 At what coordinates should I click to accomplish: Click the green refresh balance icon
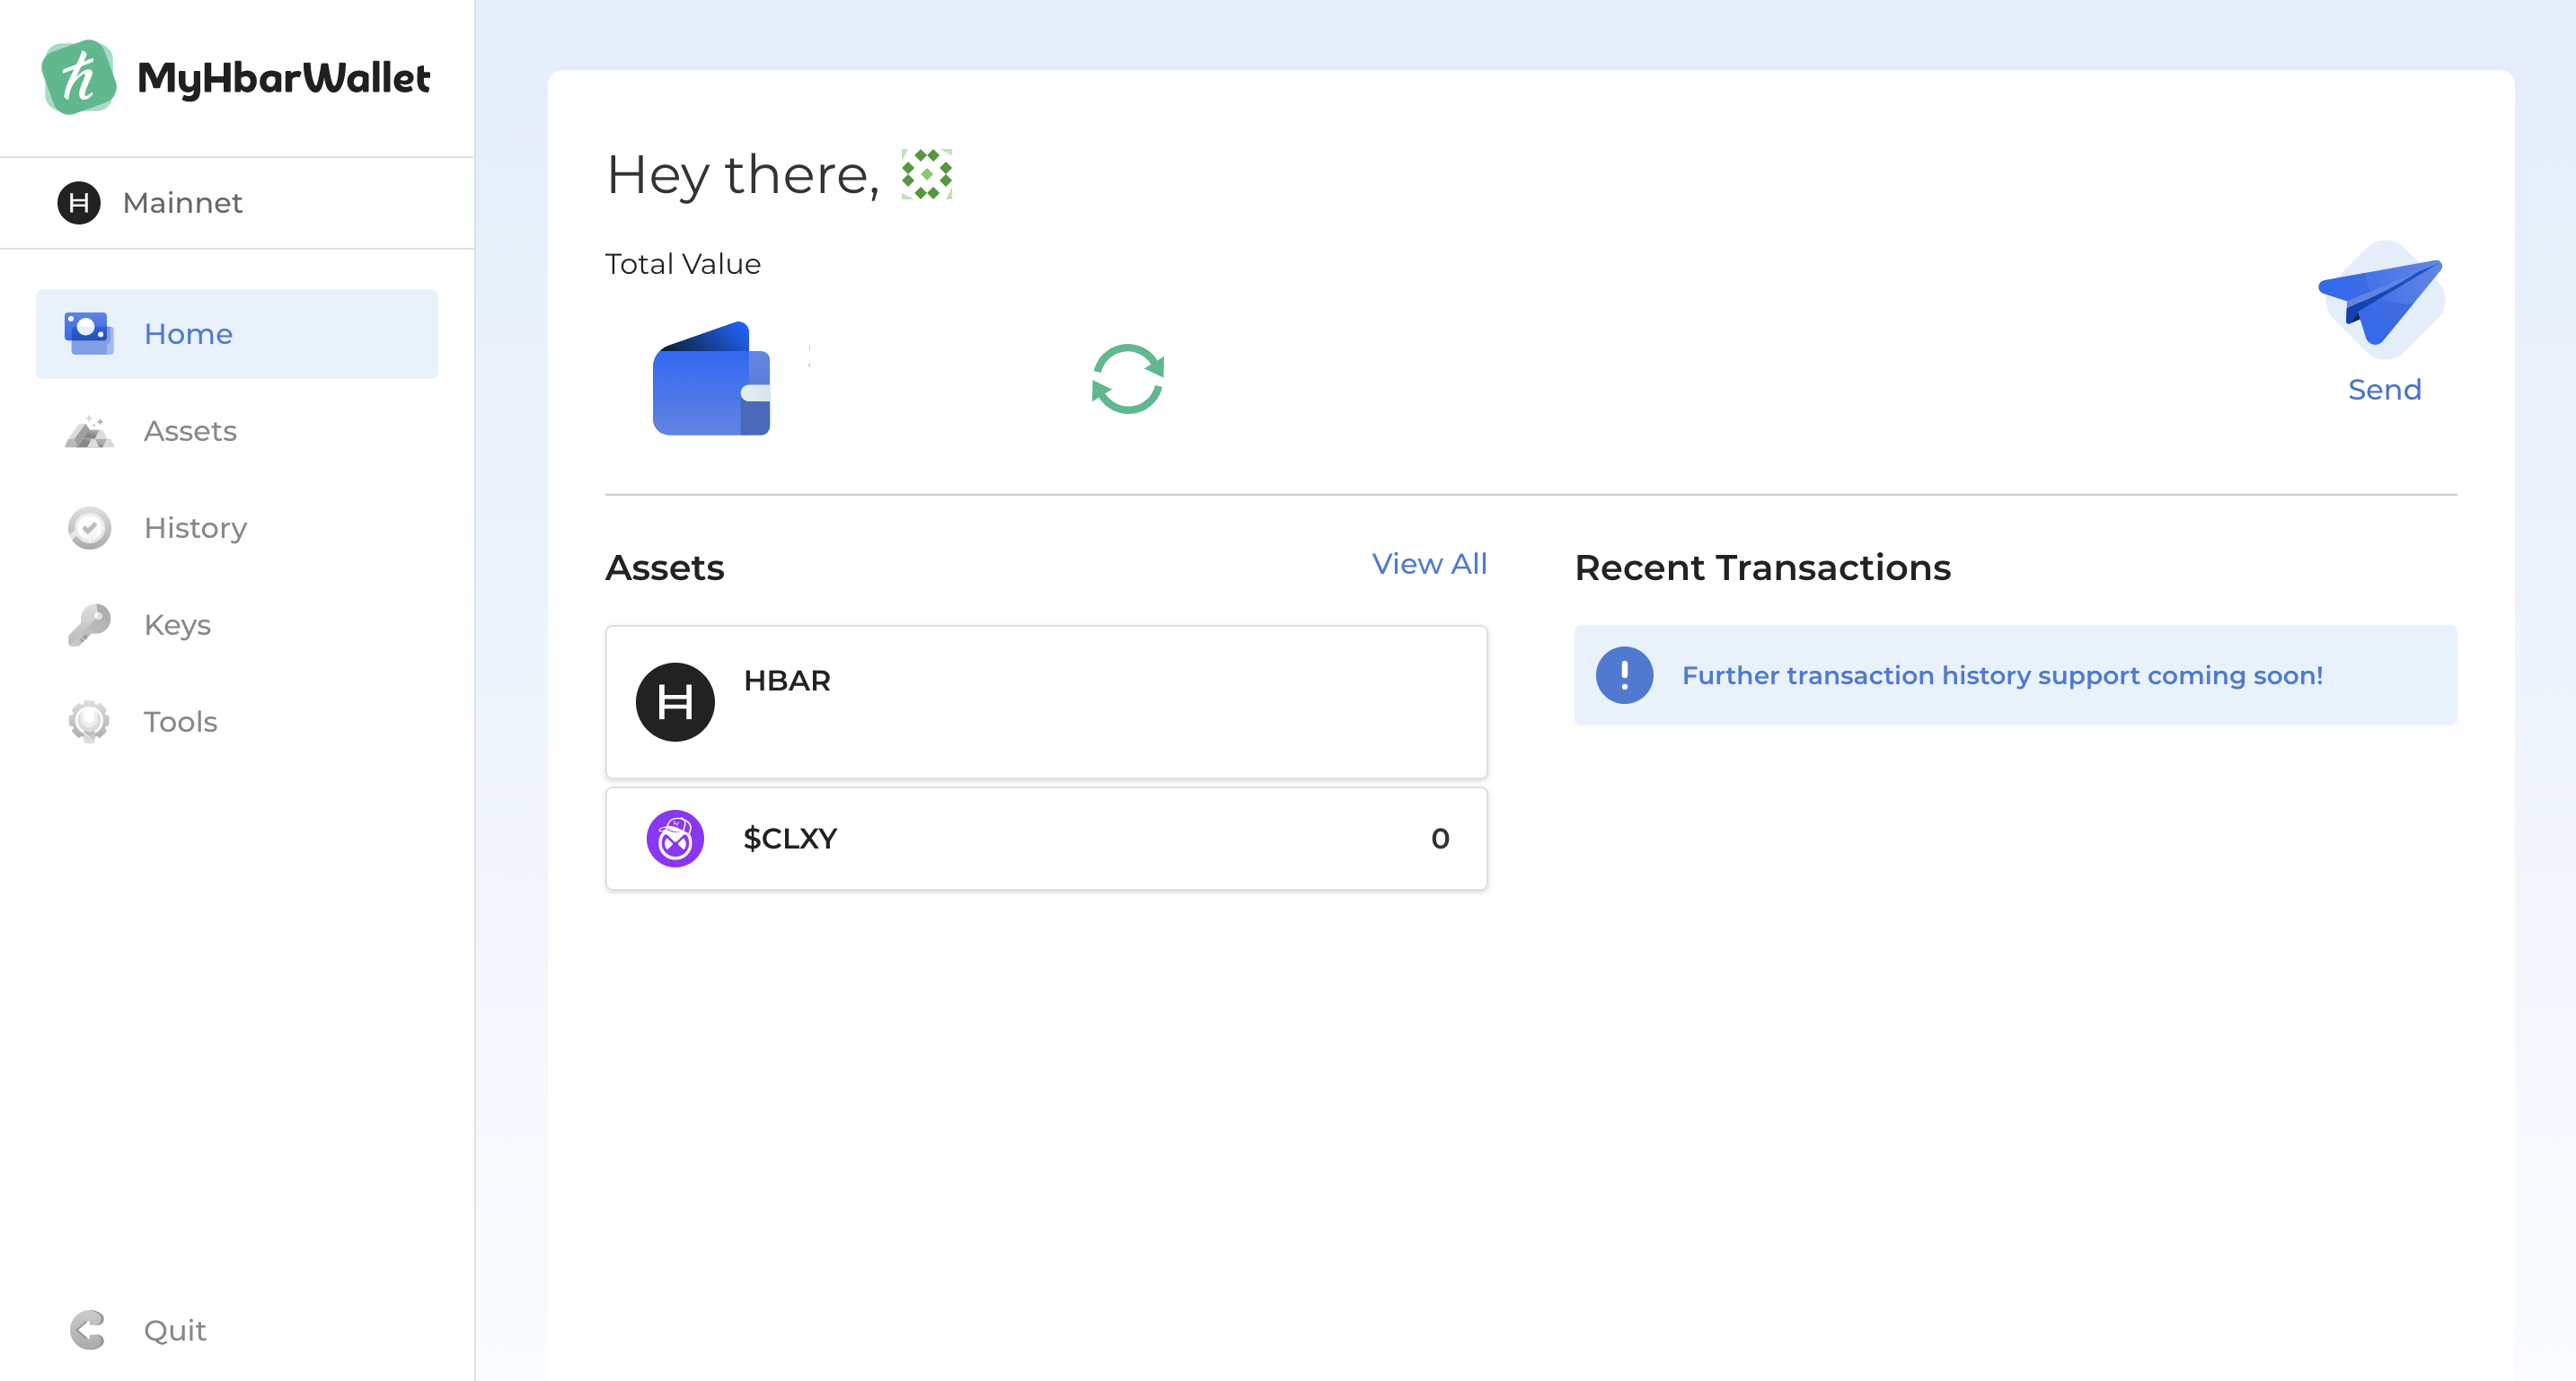click(1127, 379)
